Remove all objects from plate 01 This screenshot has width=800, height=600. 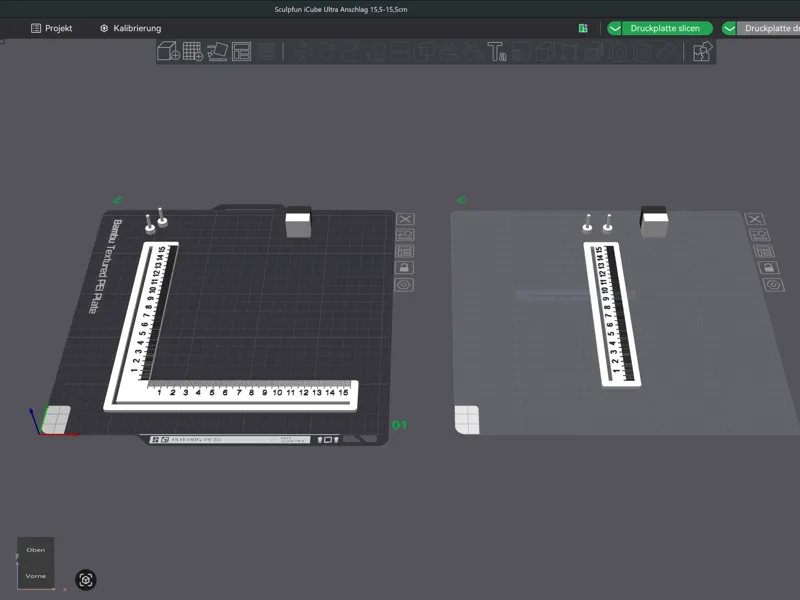(405, 219)
